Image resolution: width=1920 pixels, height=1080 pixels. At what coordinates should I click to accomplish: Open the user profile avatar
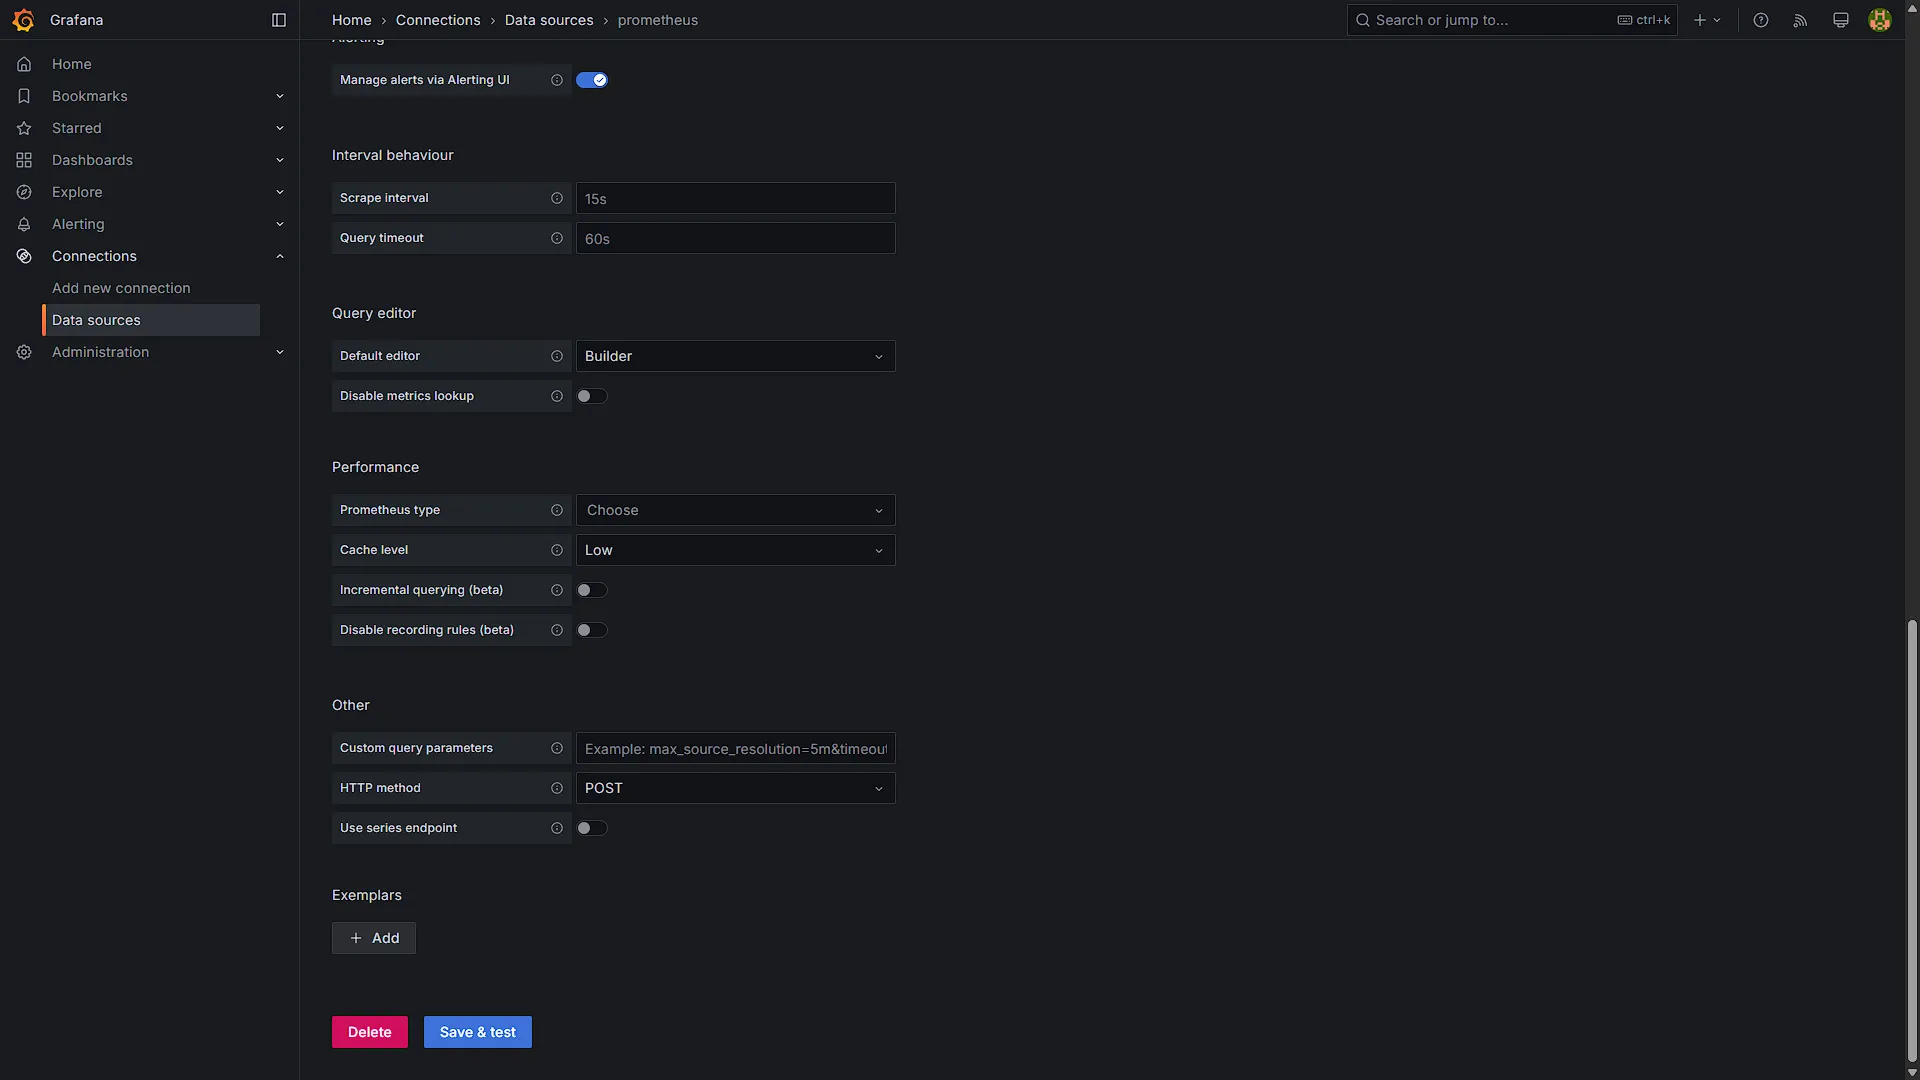(1880, 20)
